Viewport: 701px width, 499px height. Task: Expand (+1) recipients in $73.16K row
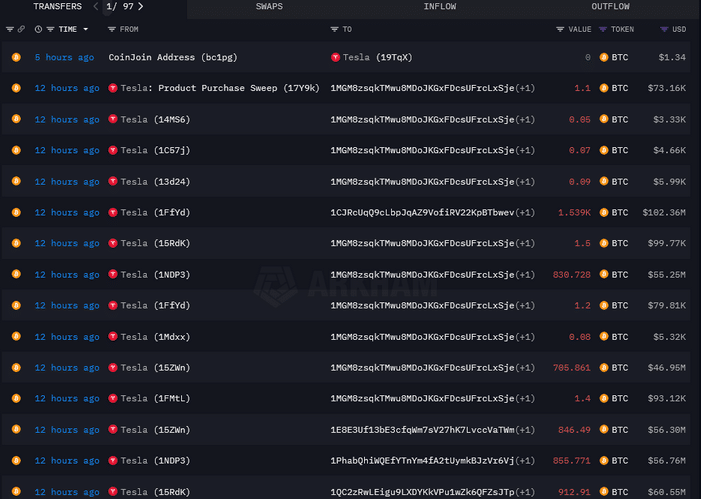525,88
